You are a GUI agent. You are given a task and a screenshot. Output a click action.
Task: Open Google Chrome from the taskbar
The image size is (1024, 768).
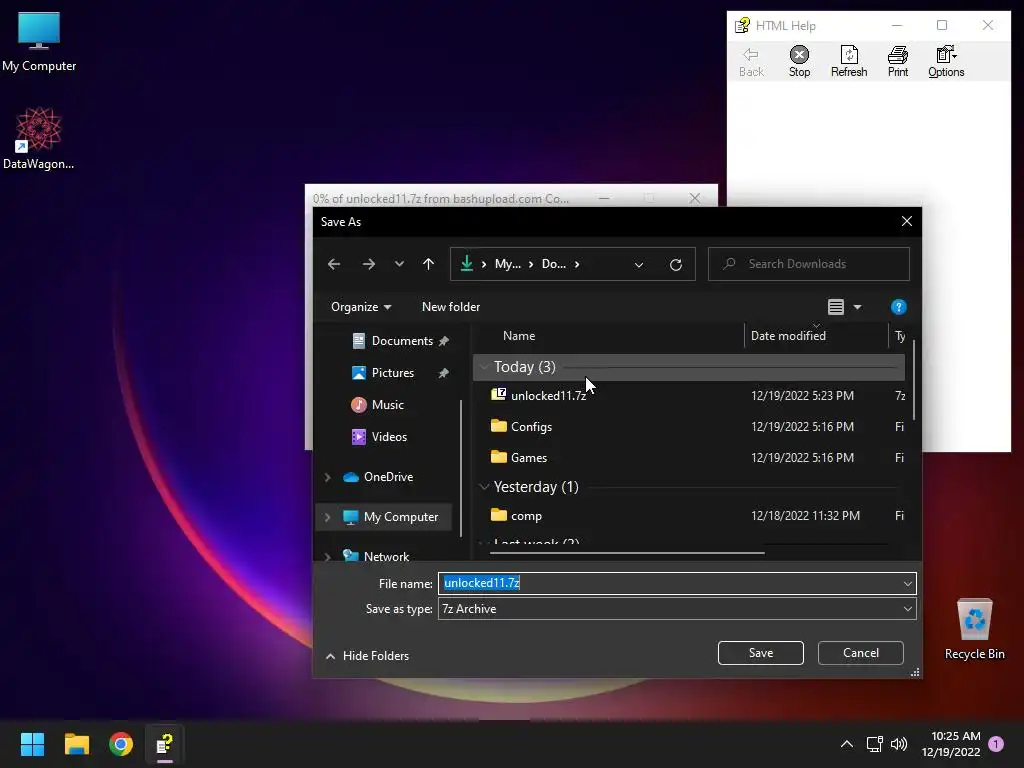pyautogui.click(x=121, y=744)
